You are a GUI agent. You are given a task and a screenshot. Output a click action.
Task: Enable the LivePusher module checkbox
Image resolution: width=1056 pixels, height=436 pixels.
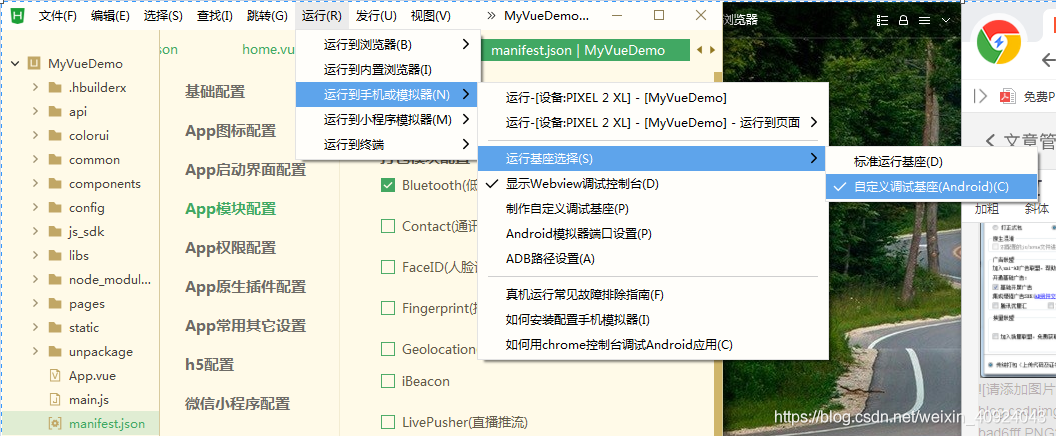388,423
